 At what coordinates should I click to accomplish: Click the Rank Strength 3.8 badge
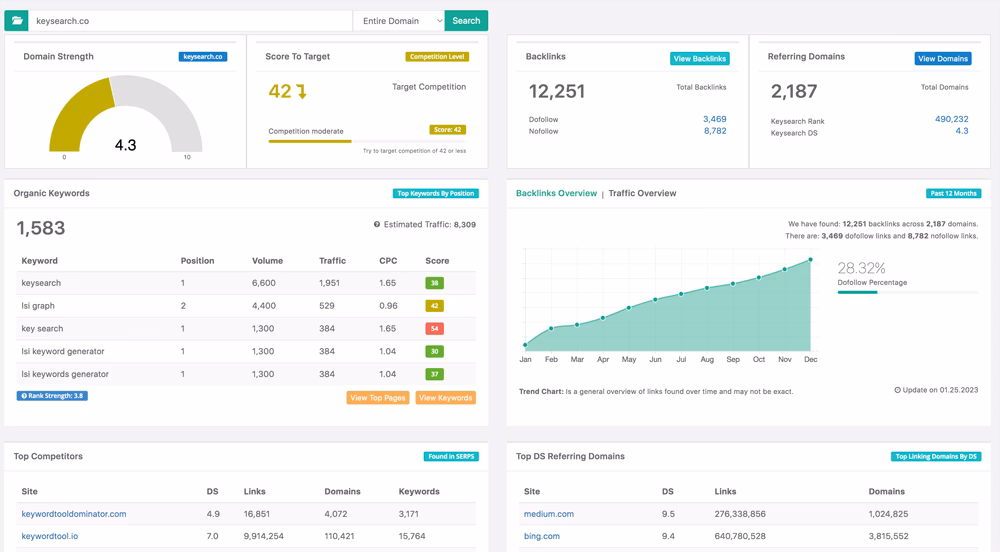[x=50, y=396]
